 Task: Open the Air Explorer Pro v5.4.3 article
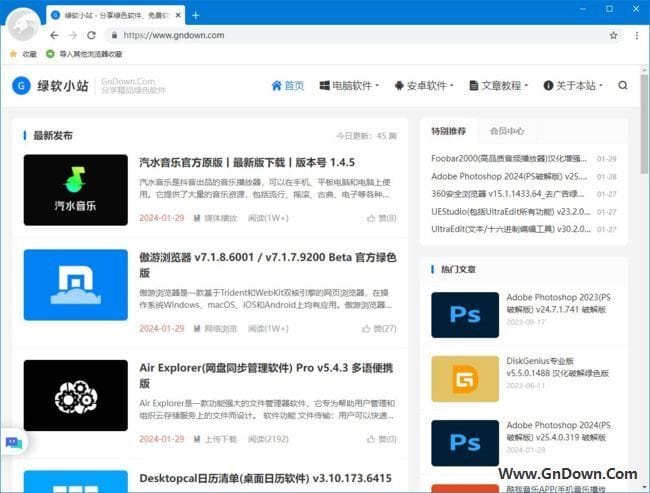click(266, 375)
